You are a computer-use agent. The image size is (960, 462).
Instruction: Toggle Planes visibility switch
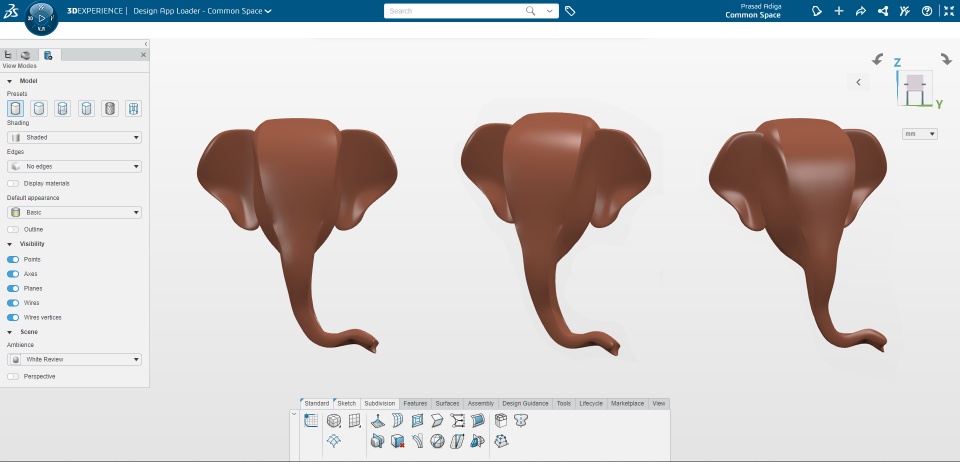tap(13, 288)
